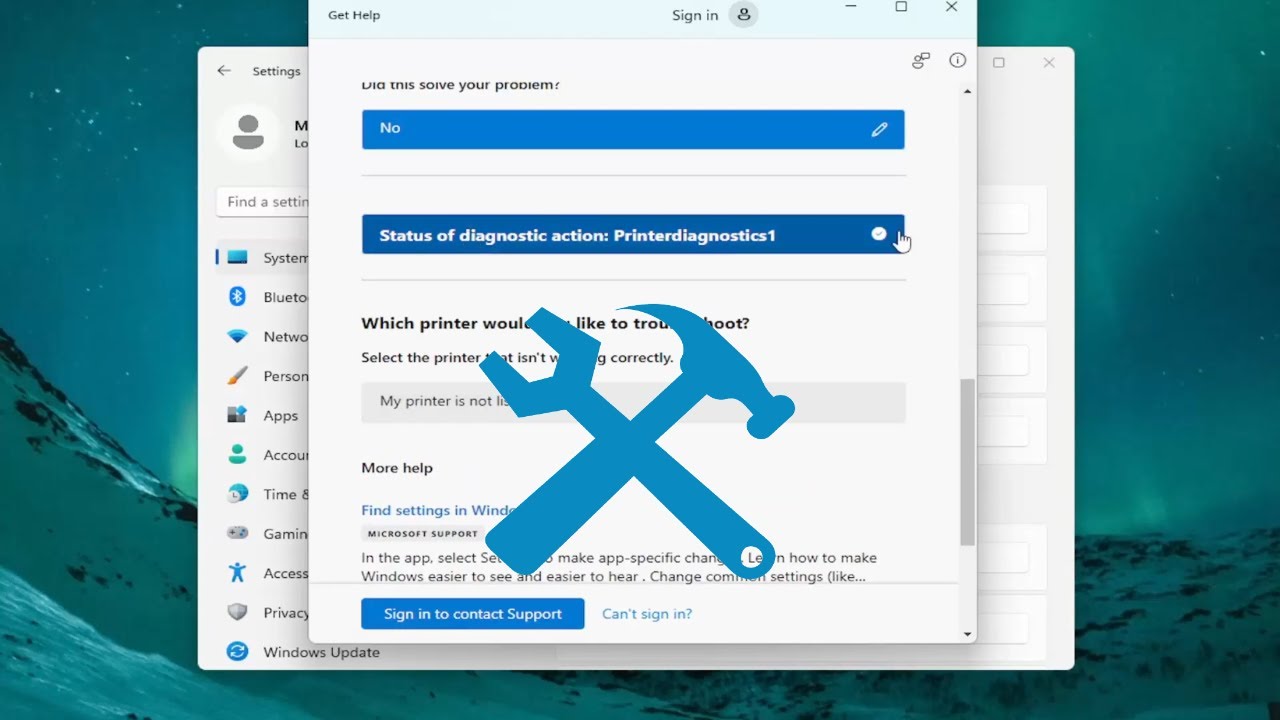This screenshot has width=1280, height=720.
Task: Select the Time & language clock icon
Action: (x=237, y=494)
